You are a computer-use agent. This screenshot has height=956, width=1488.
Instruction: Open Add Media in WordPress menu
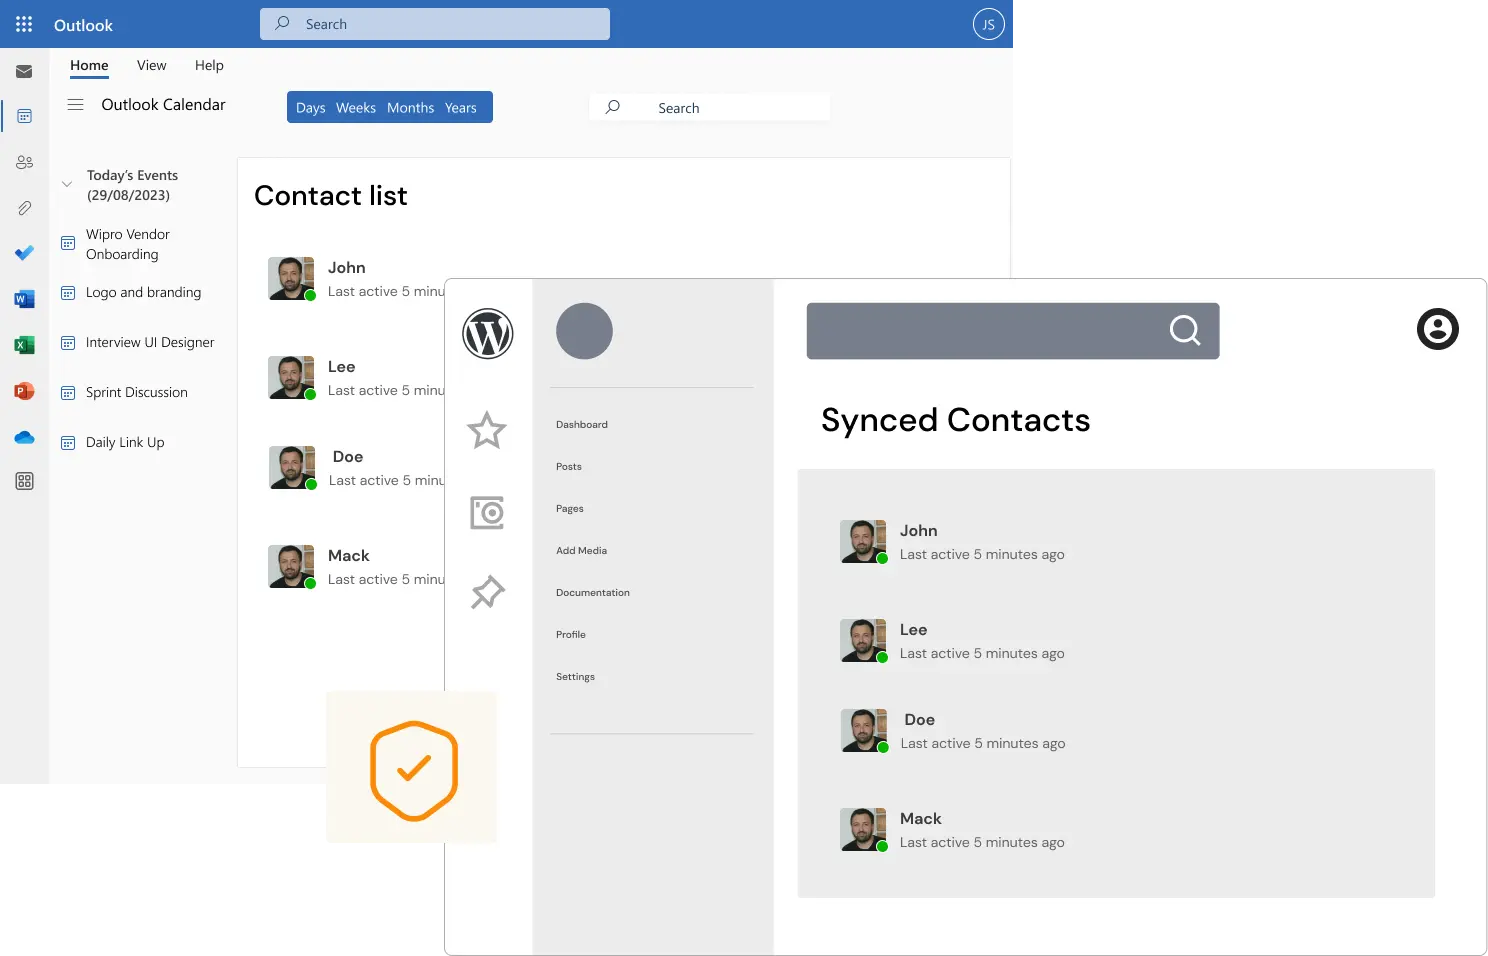582,551
